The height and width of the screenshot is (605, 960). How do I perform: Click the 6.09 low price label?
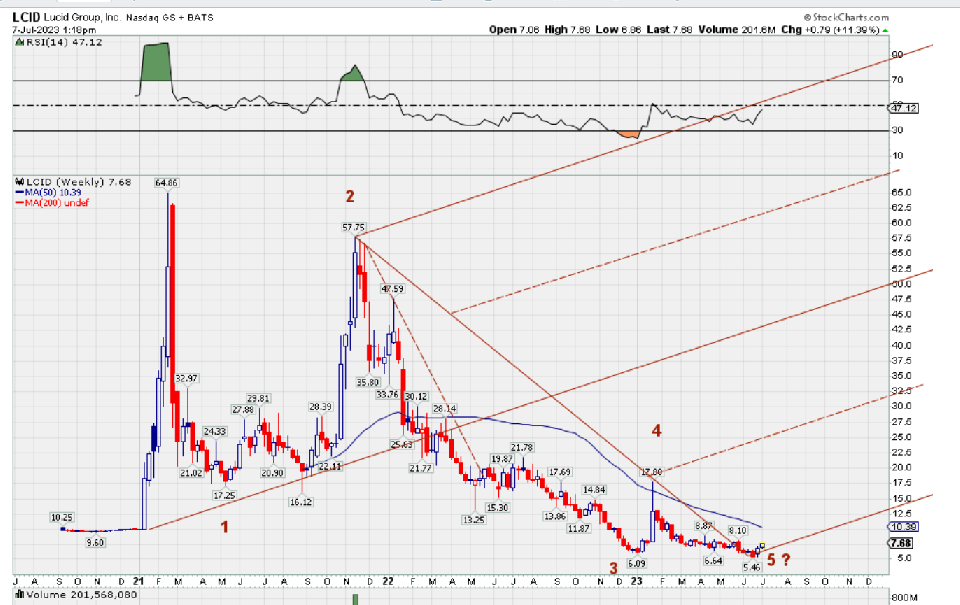[x=636, y=563]
